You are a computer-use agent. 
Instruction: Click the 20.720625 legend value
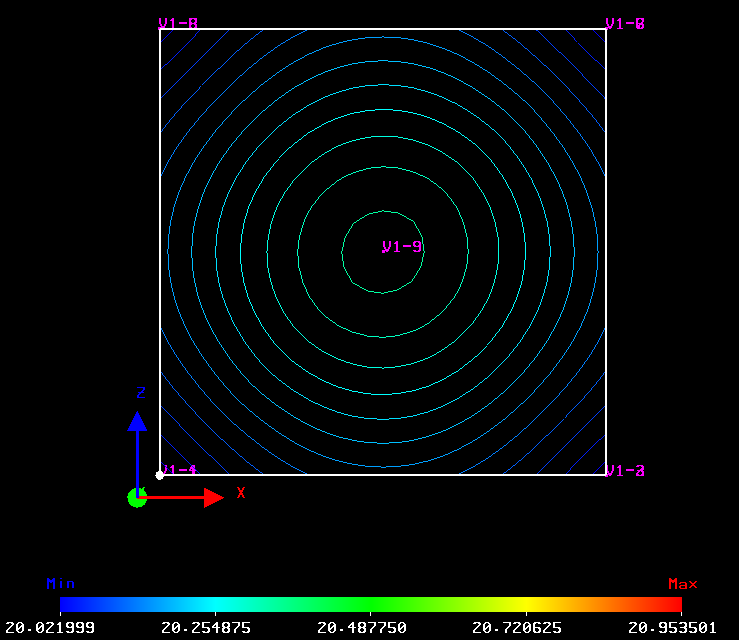click(517, 628)
